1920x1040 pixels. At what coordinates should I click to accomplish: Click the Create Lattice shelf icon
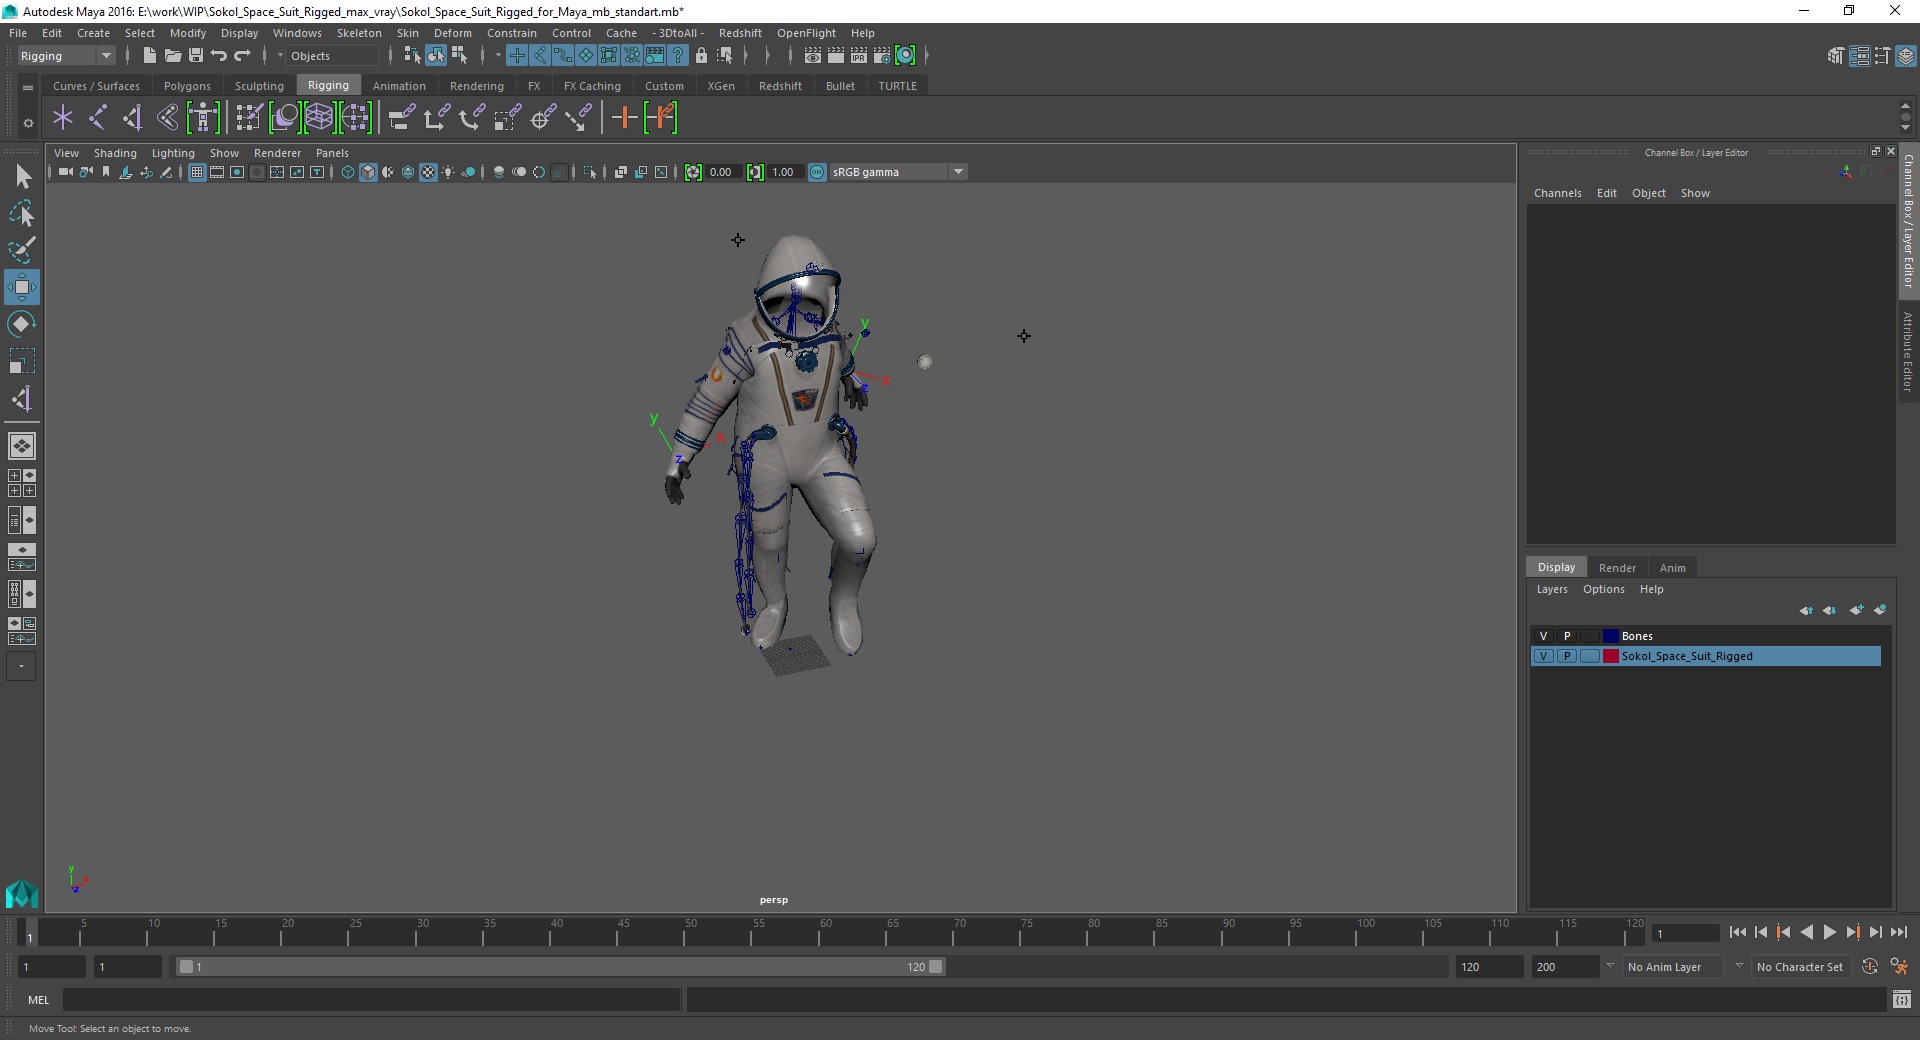coord(319,118)
